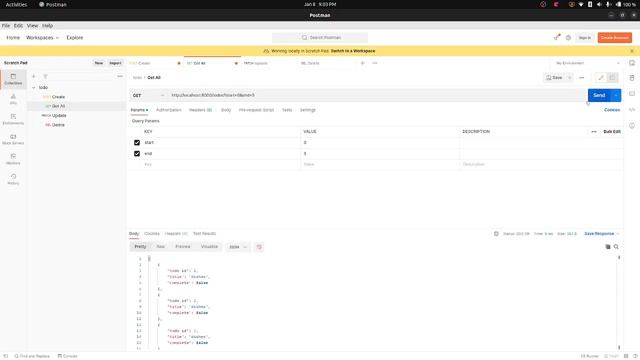Image resolution: width=640 pixels, height=360 pixels.
Task: Collapse the 'todo' collection tree
Action: tap(34, 87)
